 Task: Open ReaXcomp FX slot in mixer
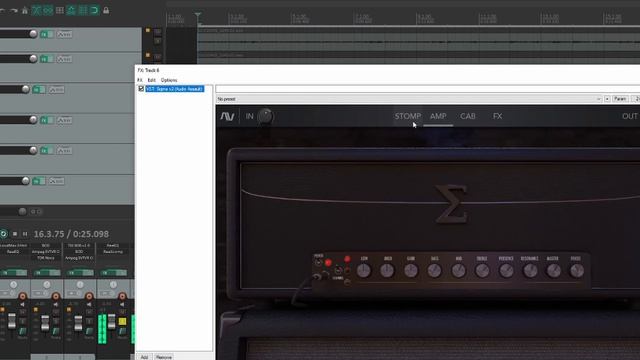point(113,252)
